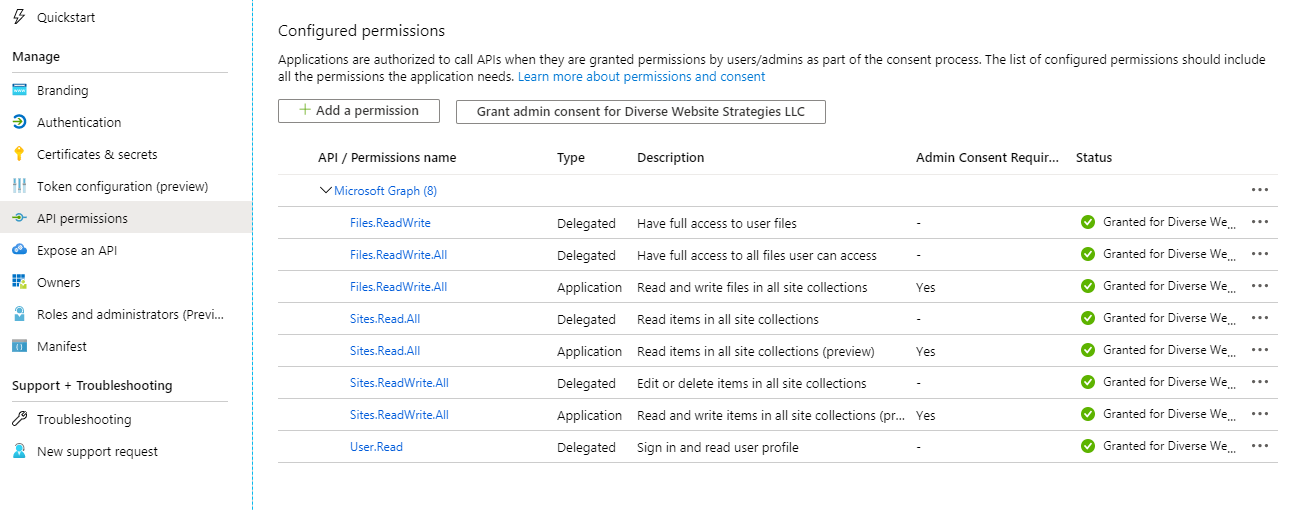Click the API / Permissions name column header

[387, 158]
